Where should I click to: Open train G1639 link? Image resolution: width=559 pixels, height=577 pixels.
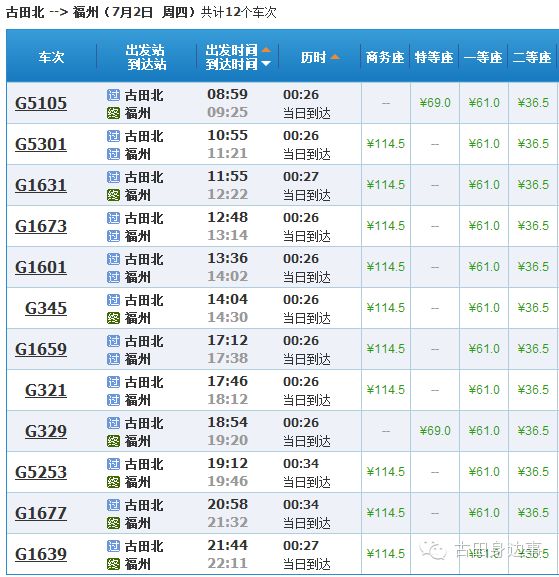pos(41,554)
